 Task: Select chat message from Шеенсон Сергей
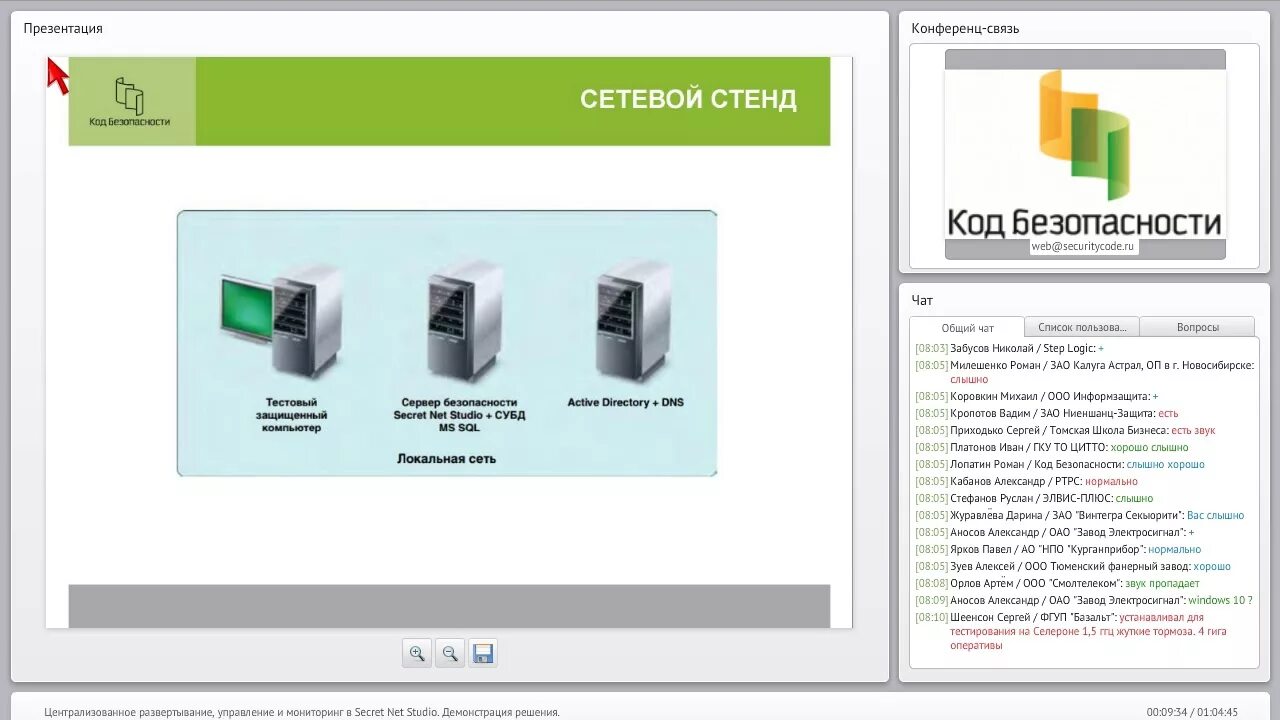click(1072, 631)
